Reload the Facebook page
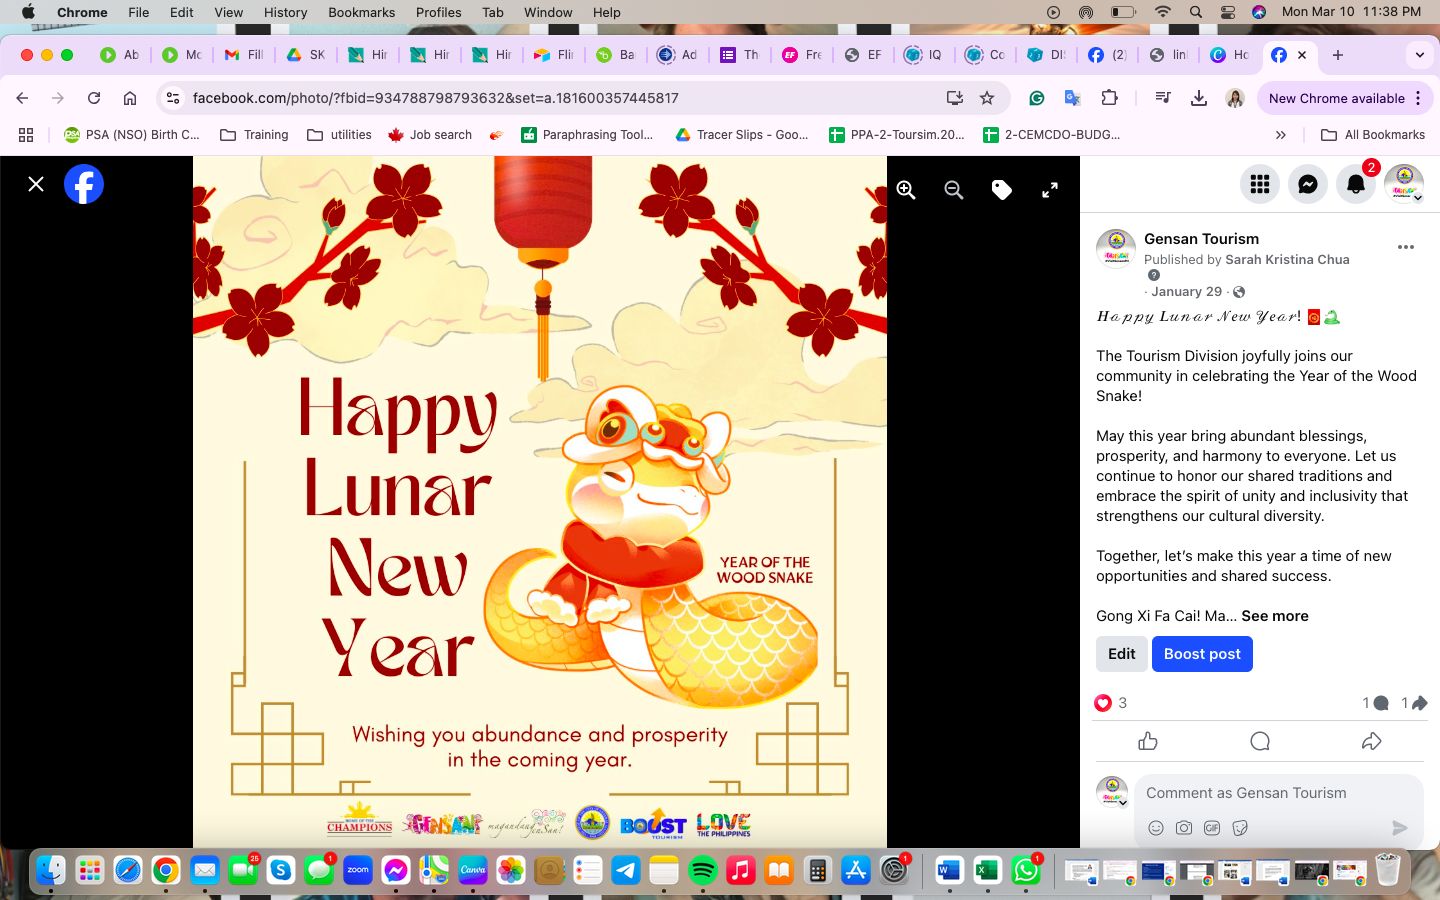This screenshot has width=1440, height=900. click(94, 98)
